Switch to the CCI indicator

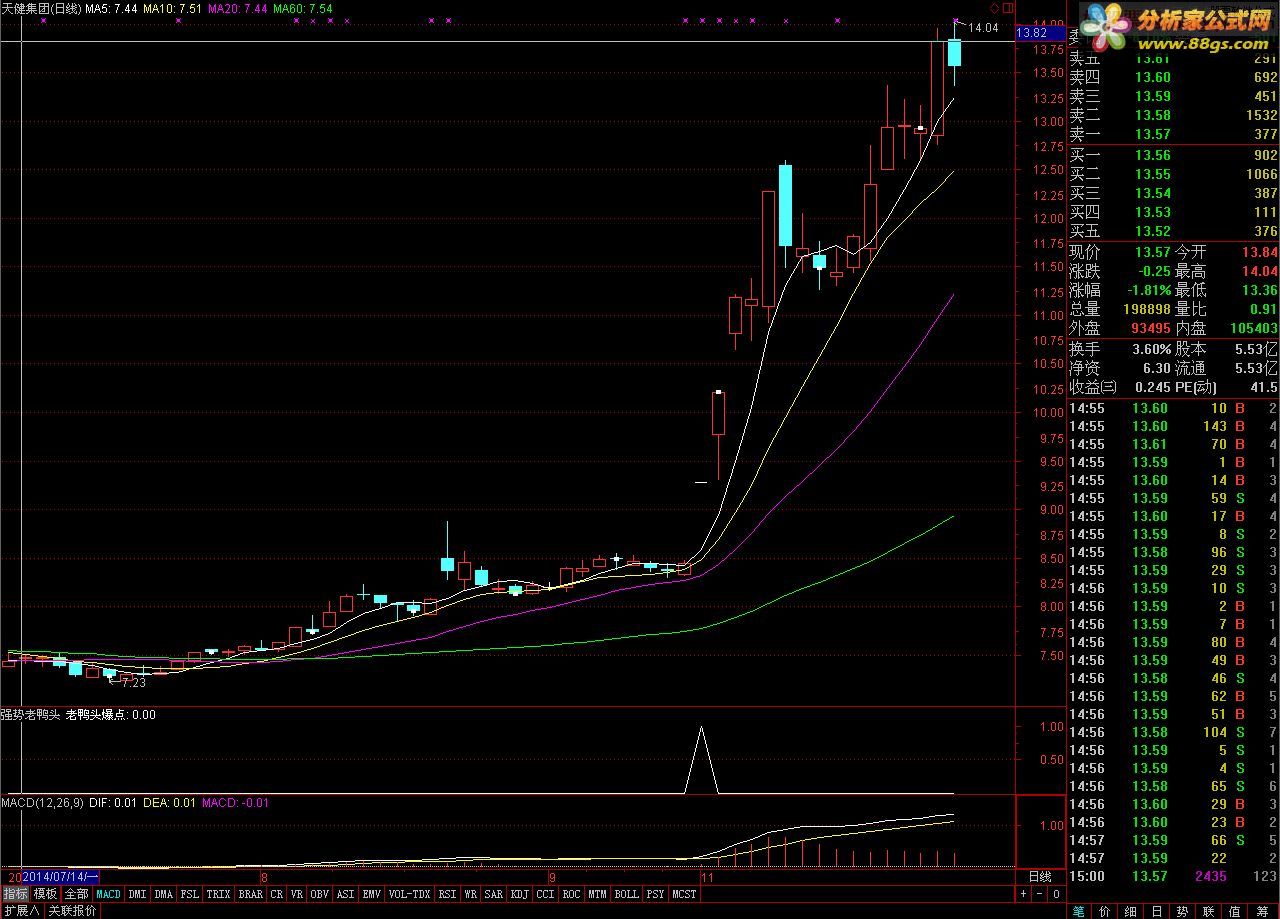(x=545, y=894)
